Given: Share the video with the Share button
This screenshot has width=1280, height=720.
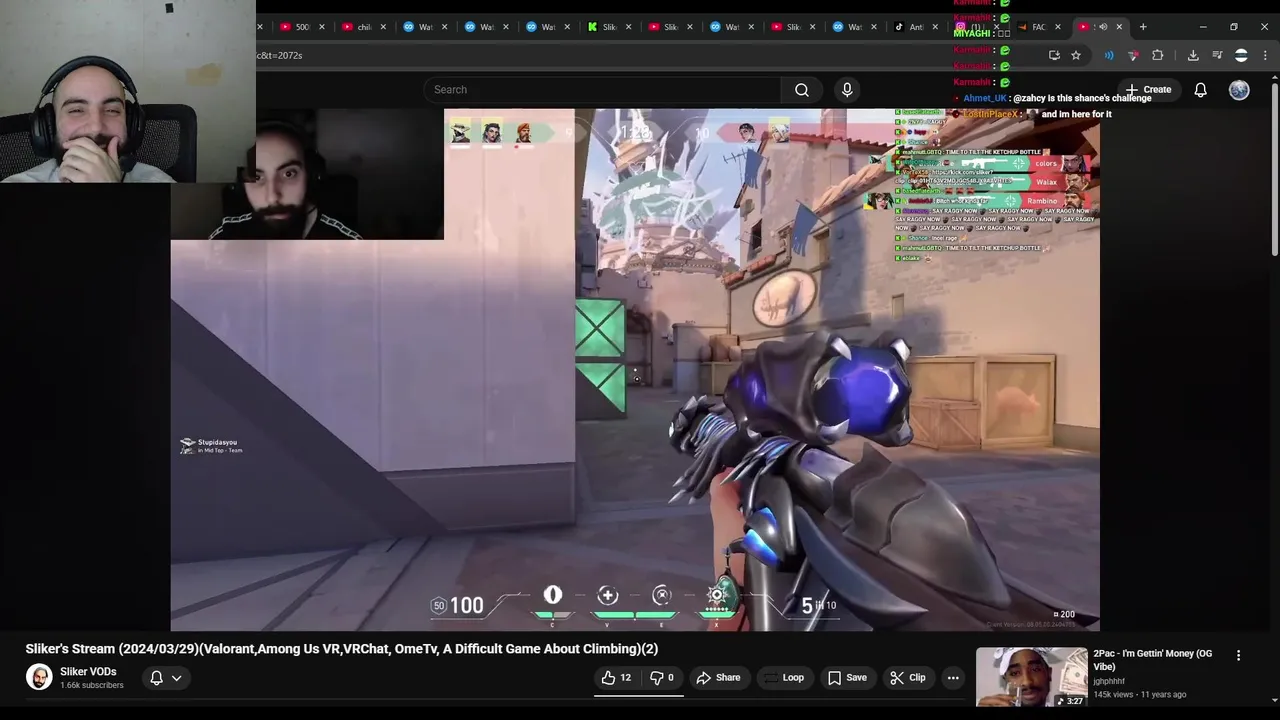Looking at the screenshot, I should pos(718,678).
